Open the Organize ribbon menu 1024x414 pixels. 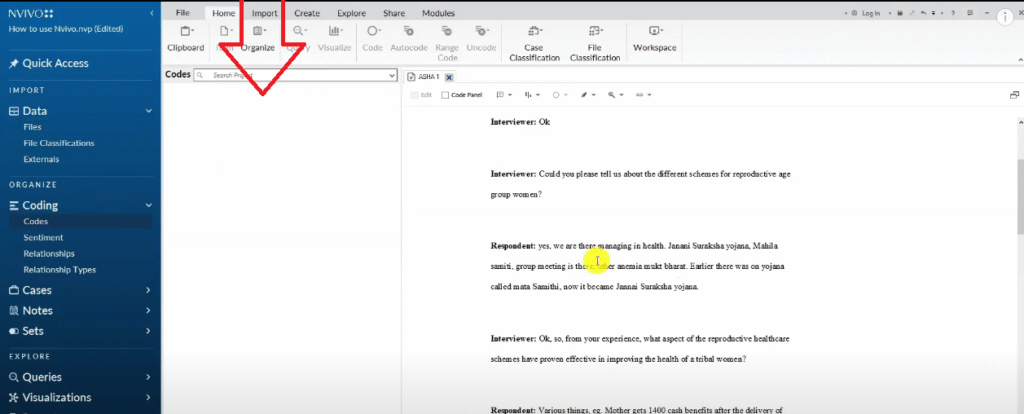coord(258,39)
